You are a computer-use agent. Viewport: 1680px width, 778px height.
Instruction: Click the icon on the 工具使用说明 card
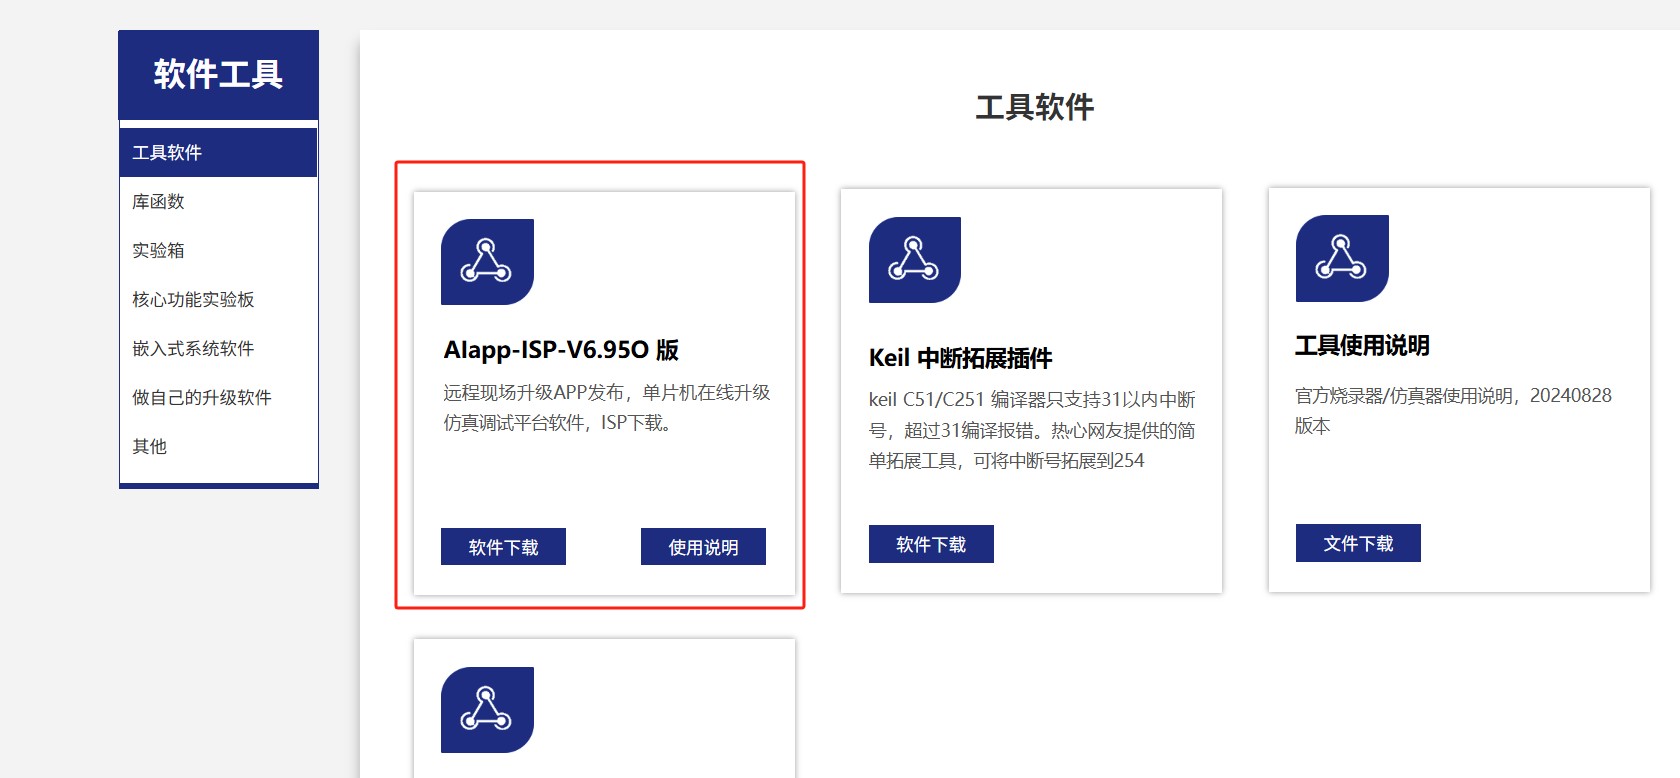point(1342,258)
